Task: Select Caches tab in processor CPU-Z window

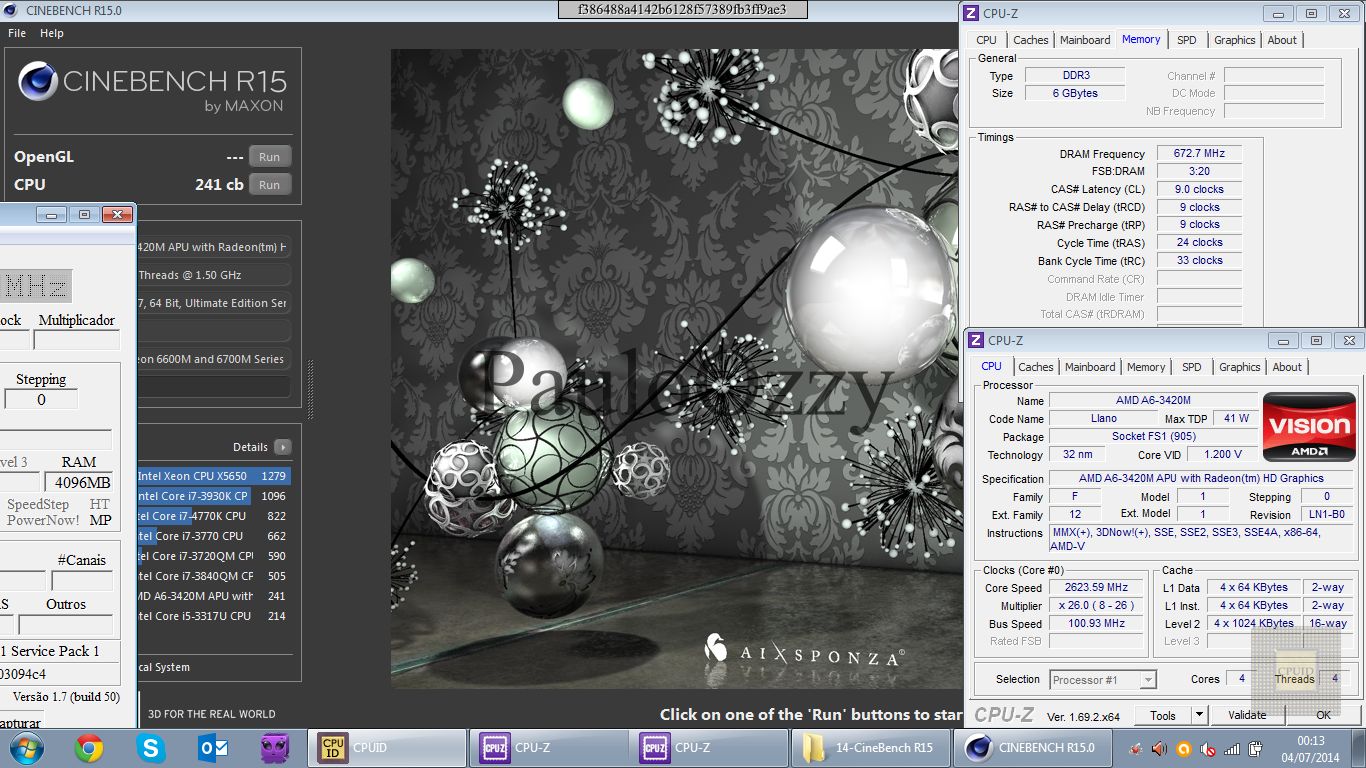Action: (x=1035, y=367)
